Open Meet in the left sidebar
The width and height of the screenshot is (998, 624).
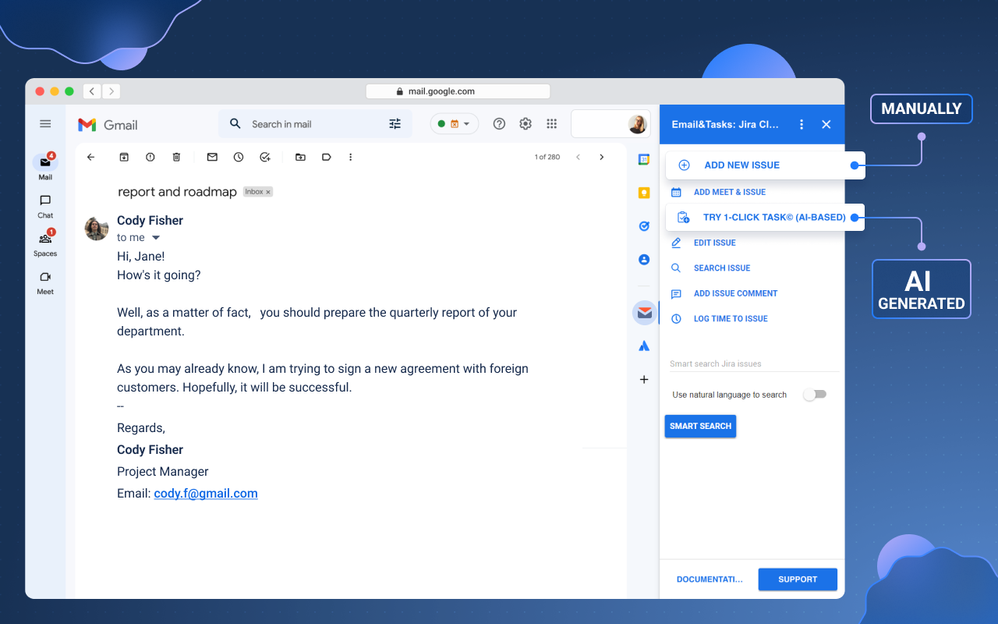45,283
